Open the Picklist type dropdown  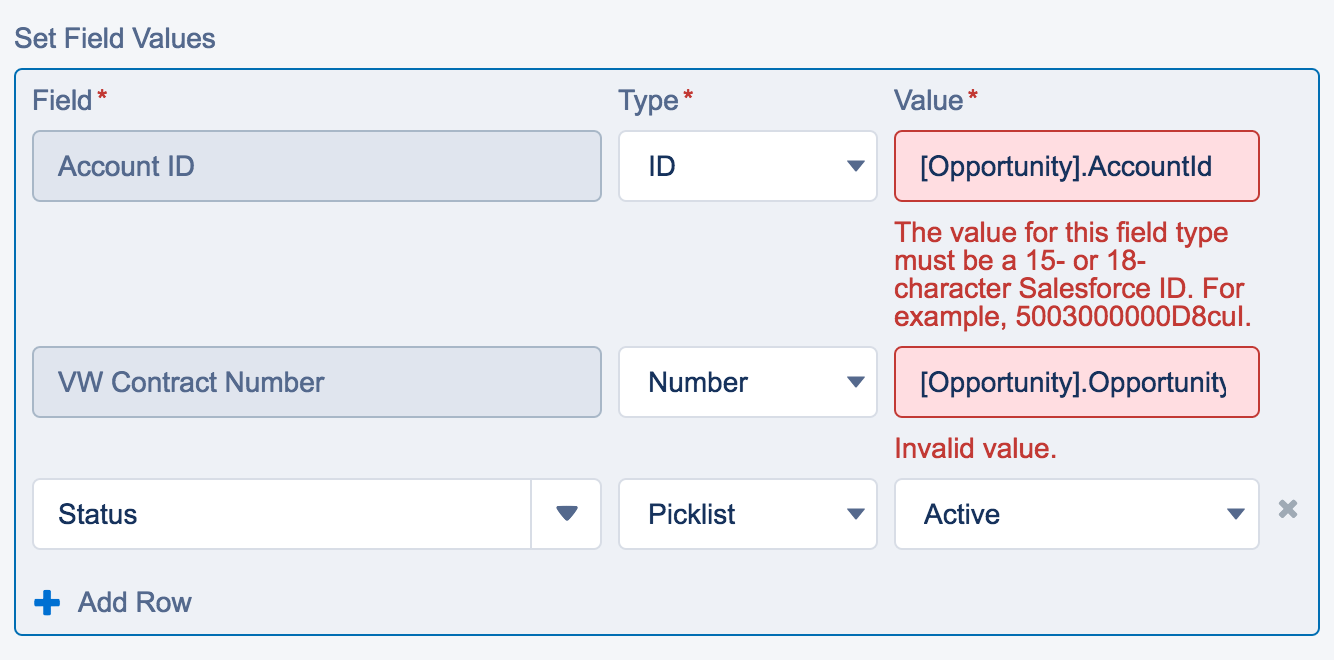(x=747, y=514)
